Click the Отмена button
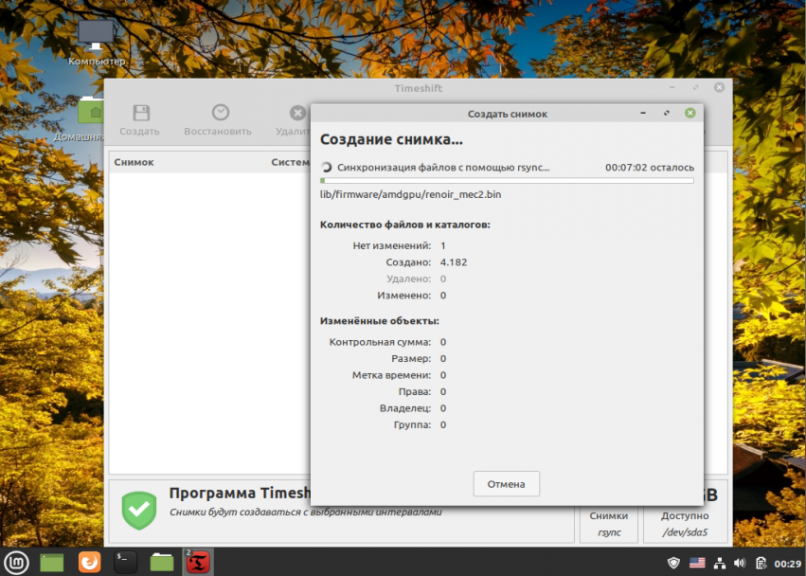Image resolution: width=806 pixels, height=576 pixels. click(506, 484)
